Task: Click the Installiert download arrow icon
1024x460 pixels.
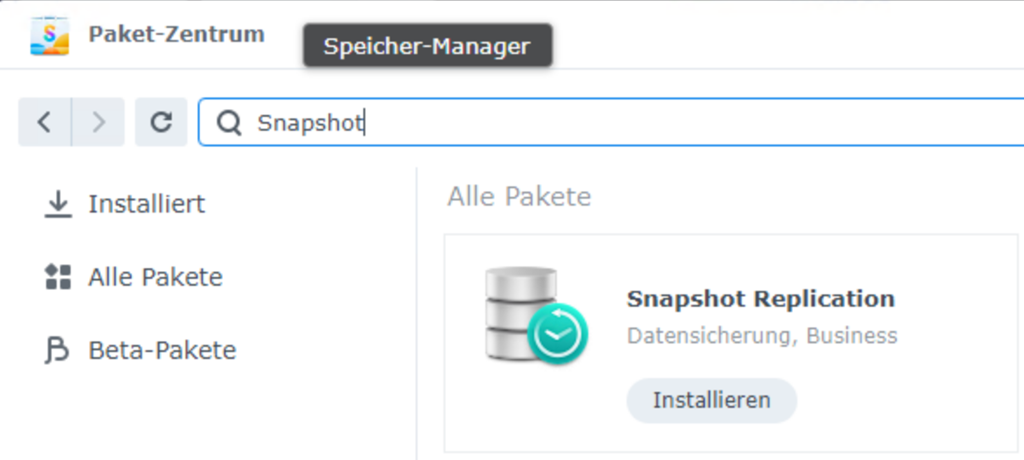Action: 59,204
